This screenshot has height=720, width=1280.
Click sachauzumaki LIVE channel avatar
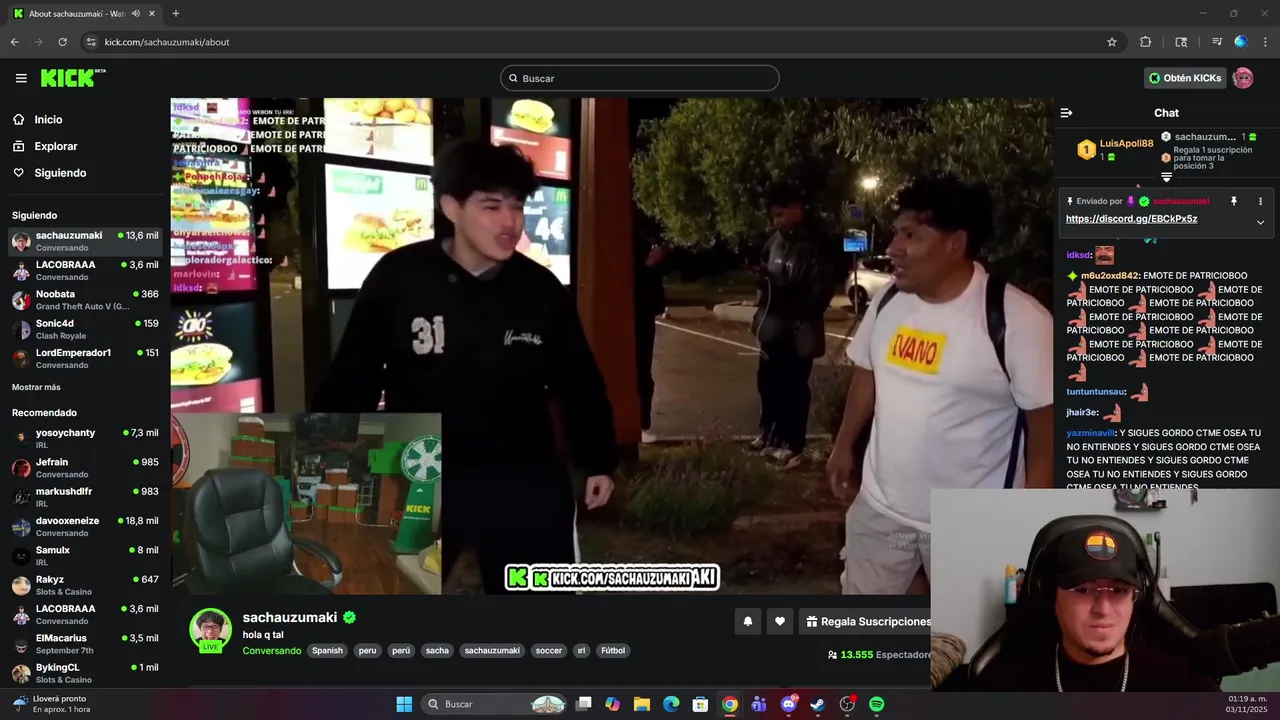coord(211,630)
